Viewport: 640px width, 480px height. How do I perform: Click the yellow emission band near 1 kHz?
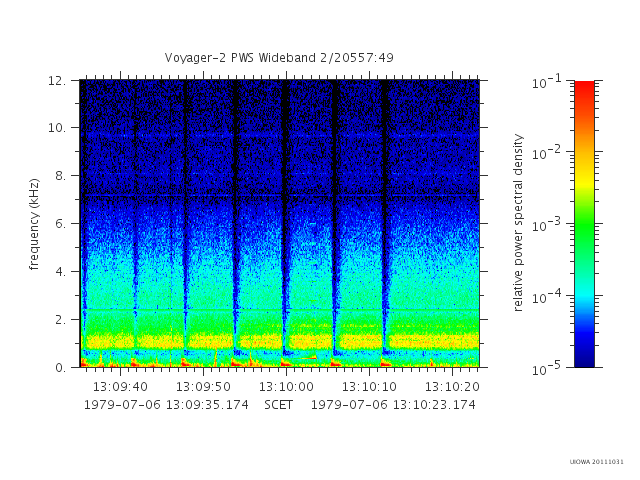[x=280, y=341]
